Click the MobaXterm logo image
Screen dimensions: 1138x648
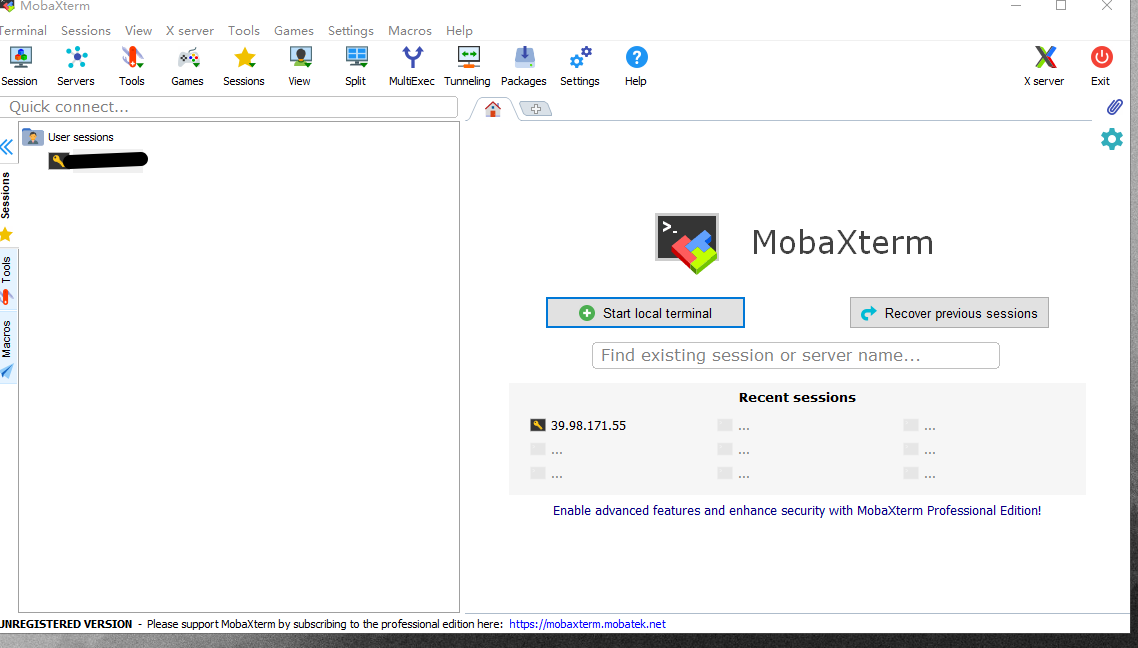click(x=687, y=243)
